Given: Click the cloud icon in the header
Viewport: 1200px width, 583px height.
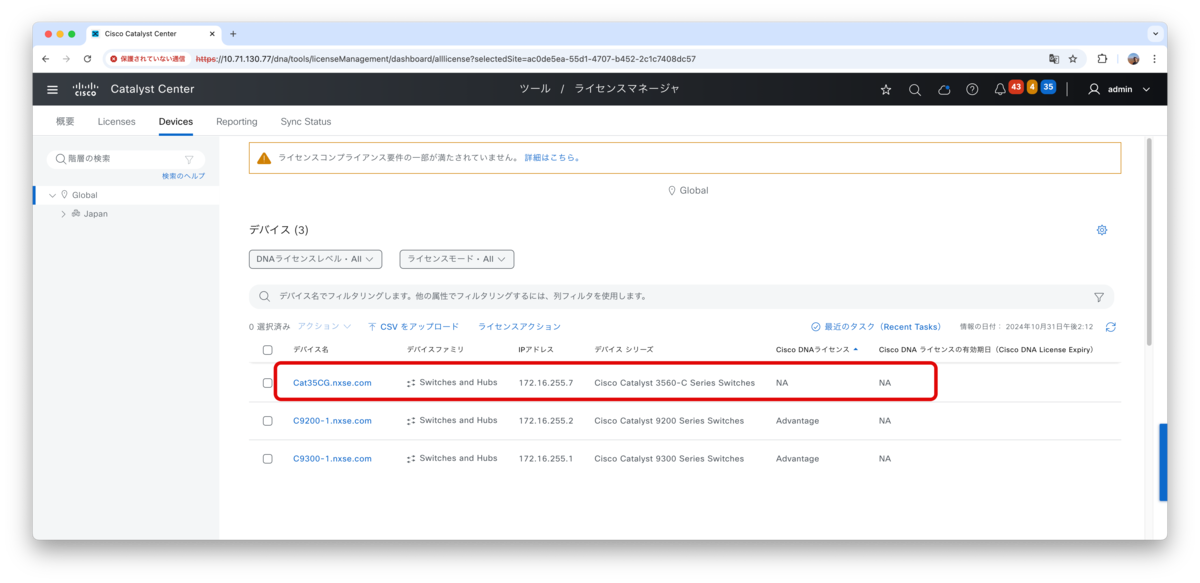Looking at the screenshot, I should [x=944, y=89].
